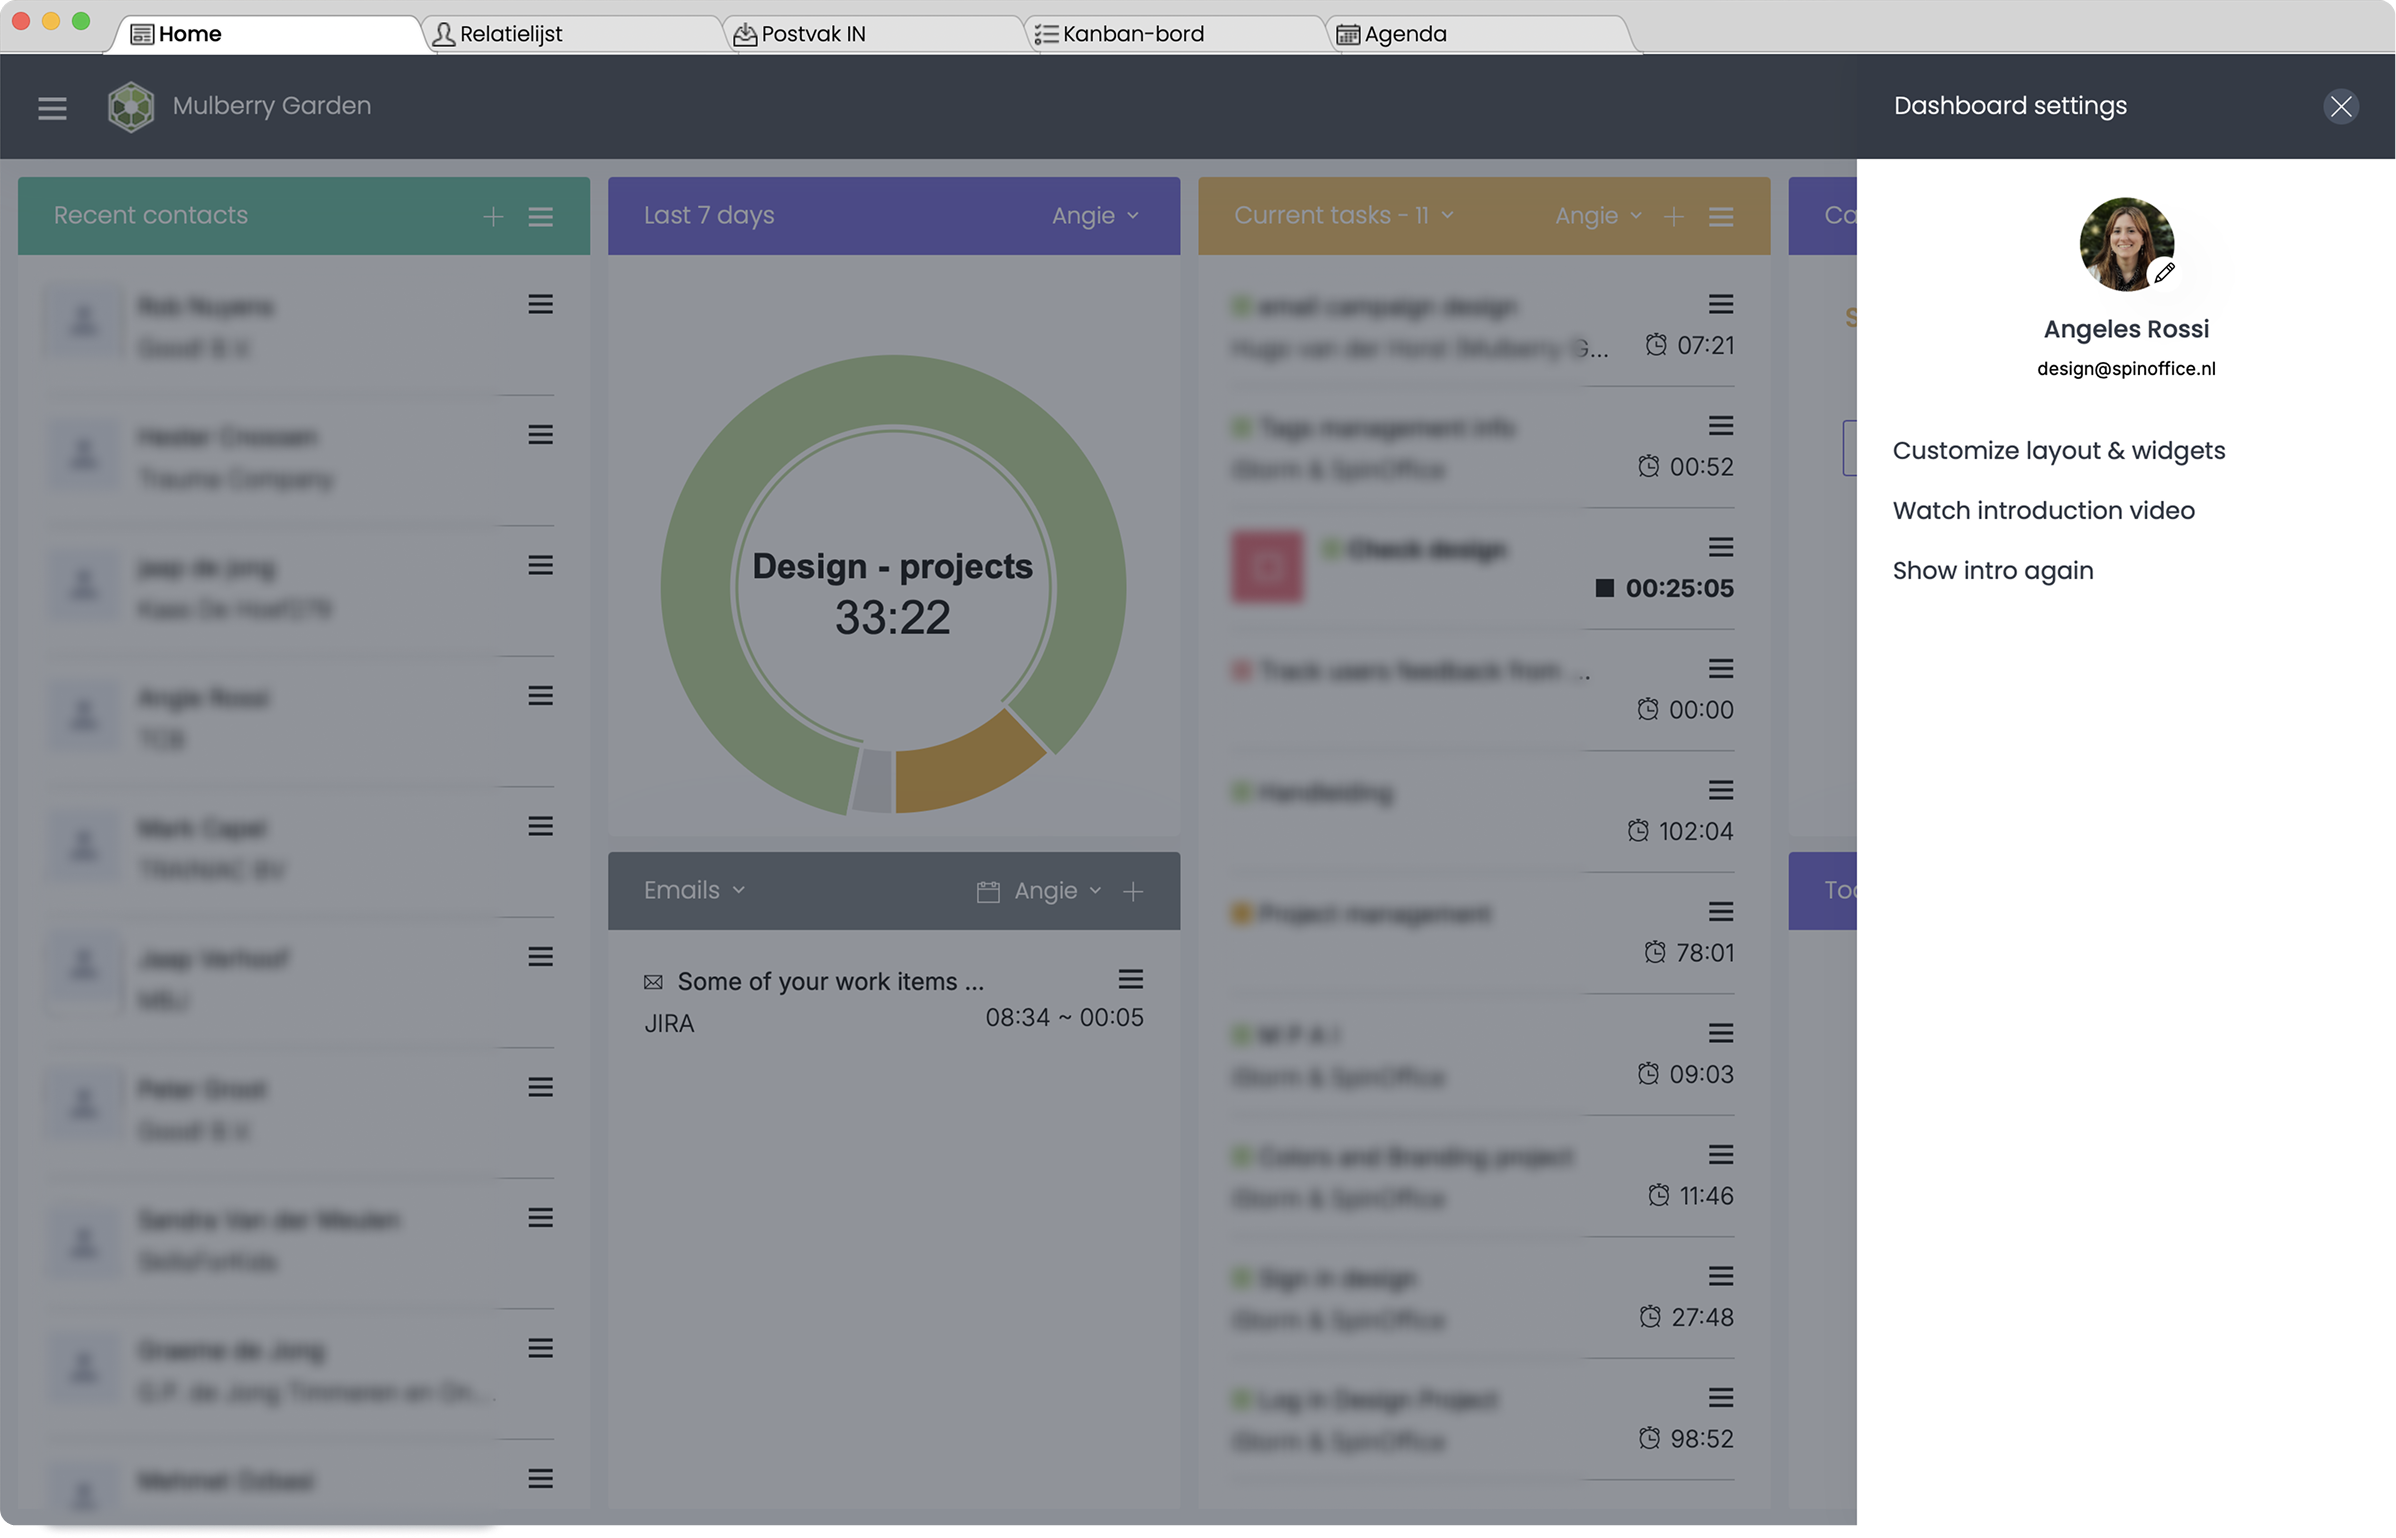The image size is (2396, 1538).
Task: Switch to the Relatielijst tab
Action: [510, 34]
